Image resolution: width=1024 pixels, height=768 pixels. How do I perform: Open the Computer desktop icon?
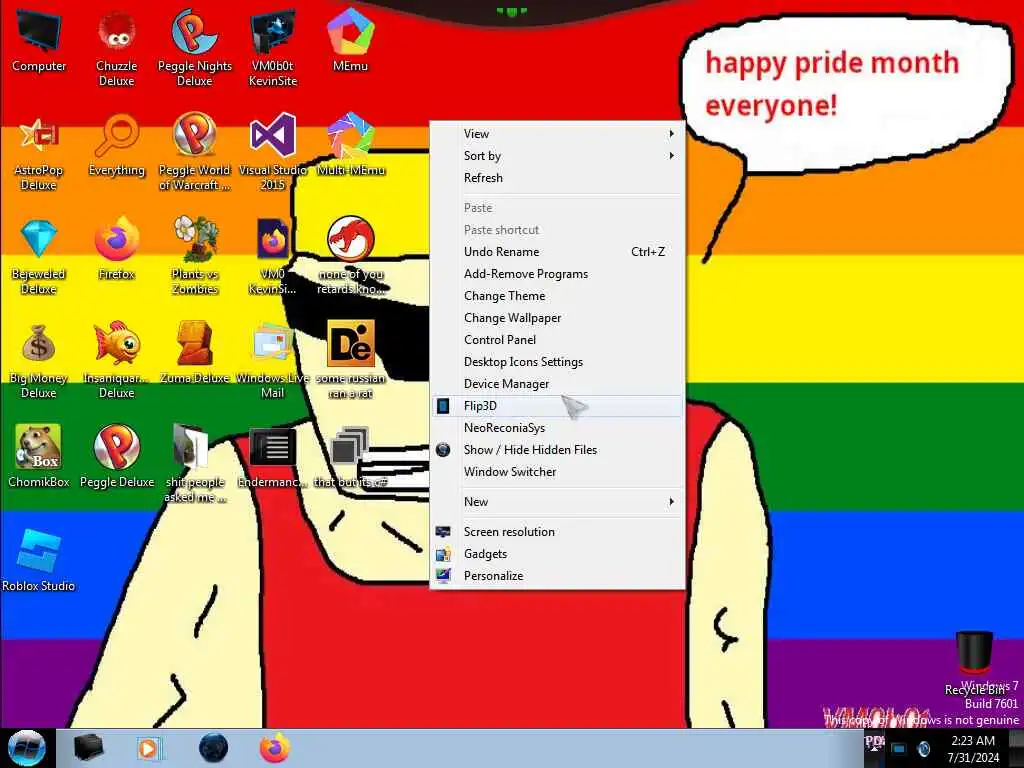[39, 41]
